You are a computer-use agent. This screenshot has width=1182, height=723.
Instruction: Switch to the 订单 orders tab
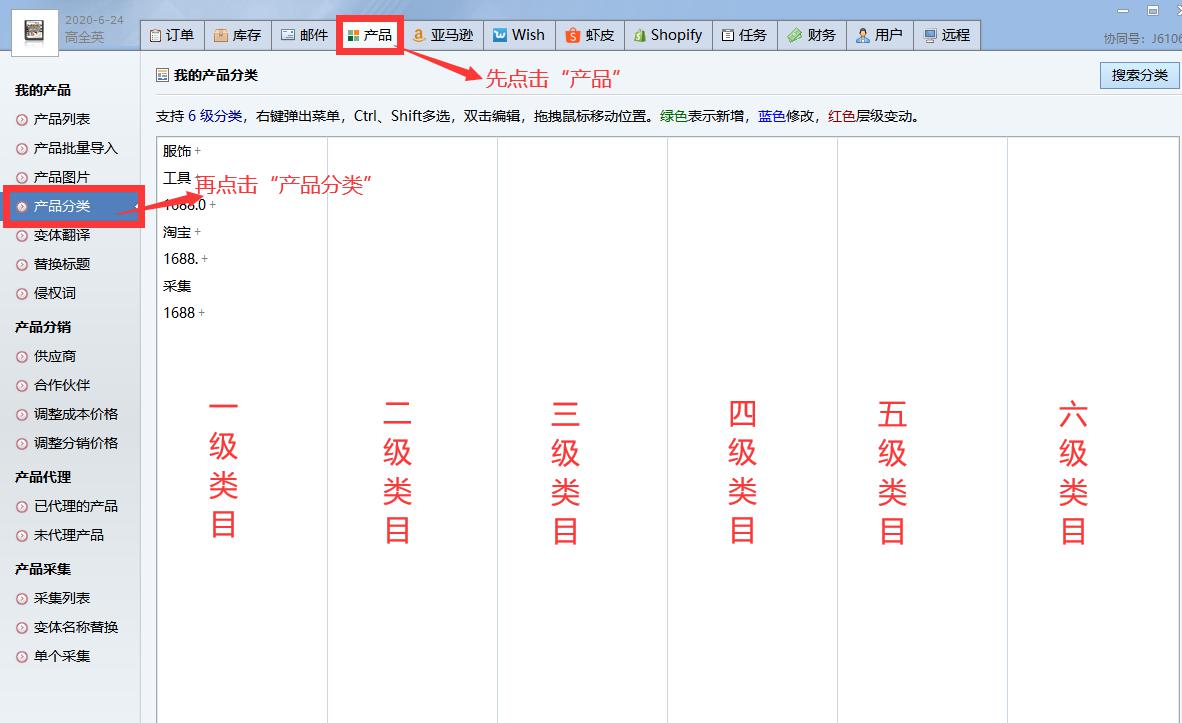coord(171,35)
